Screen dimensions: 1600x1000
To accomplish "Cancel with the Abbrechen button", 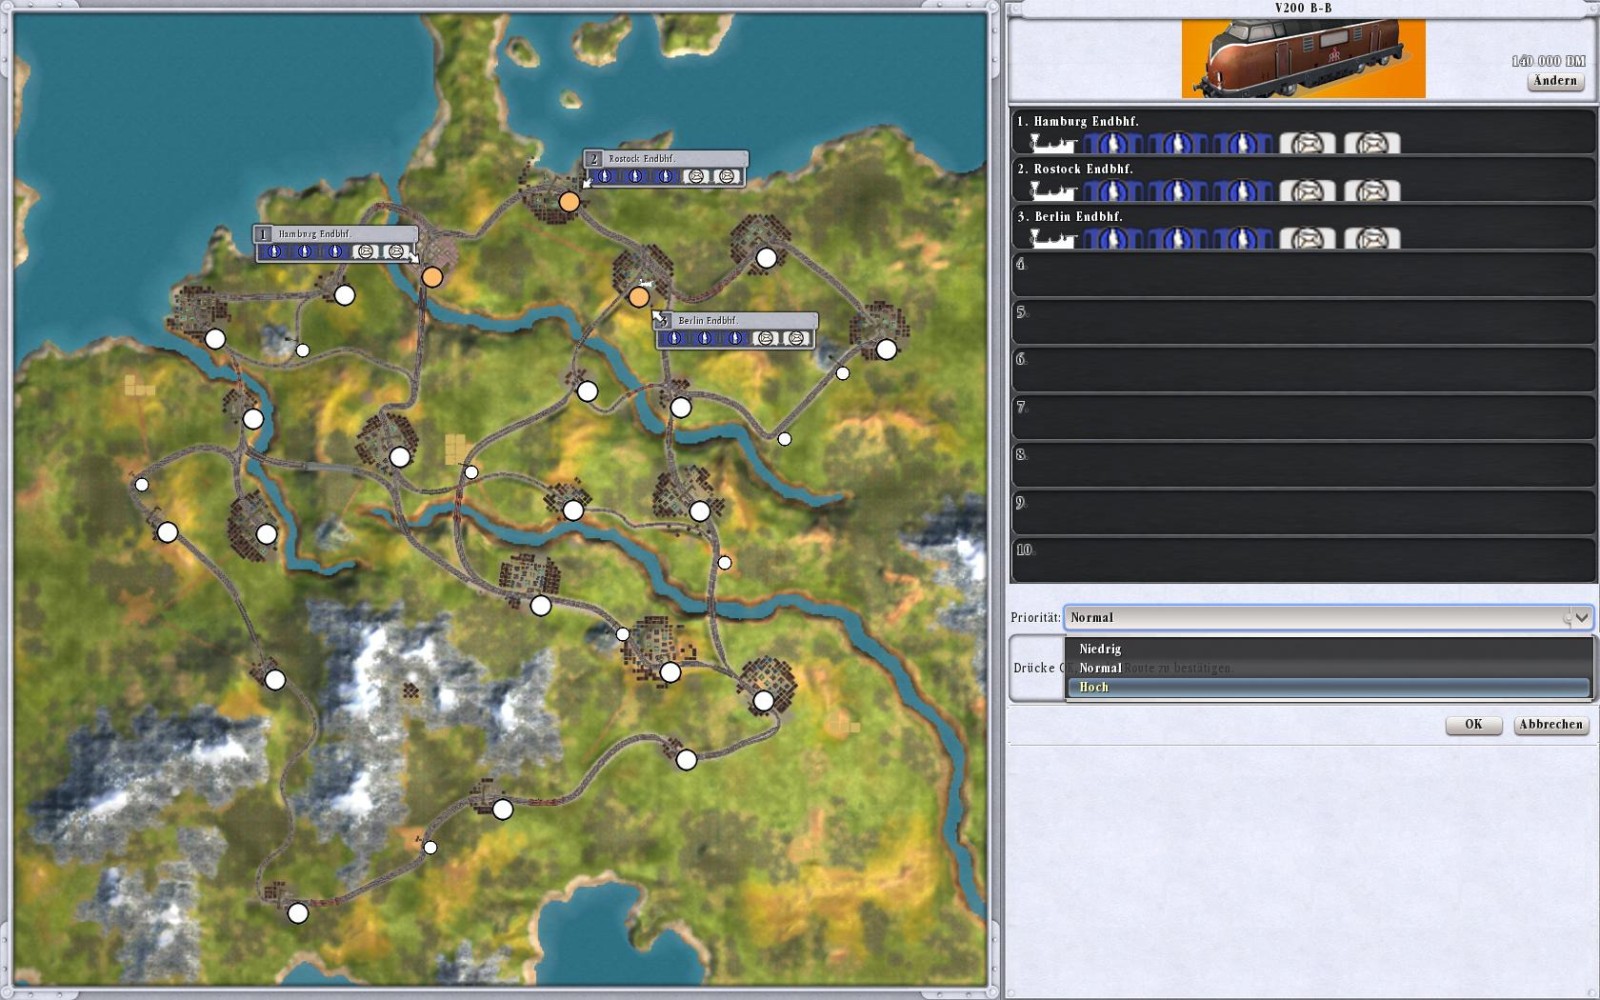I will tap(1550, 725).
